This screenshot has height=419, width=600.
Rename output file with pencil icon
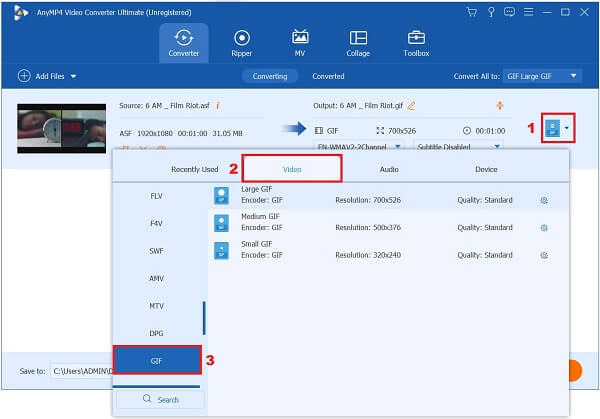point(411,106)
